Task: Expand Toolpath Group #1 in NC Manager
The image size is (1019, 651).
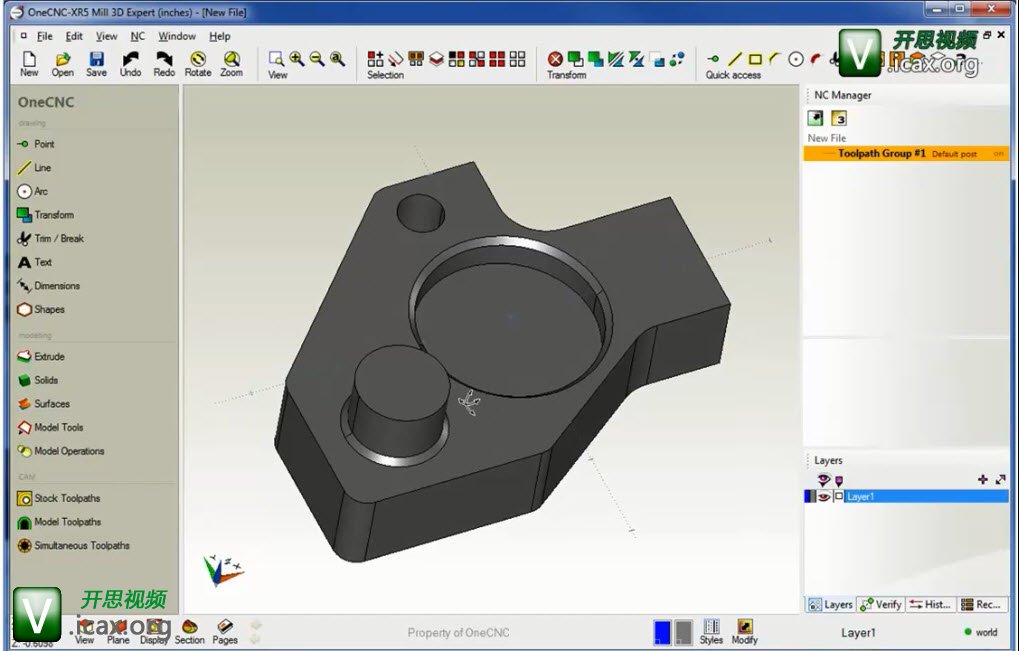Action: click(x=881, y=154)
